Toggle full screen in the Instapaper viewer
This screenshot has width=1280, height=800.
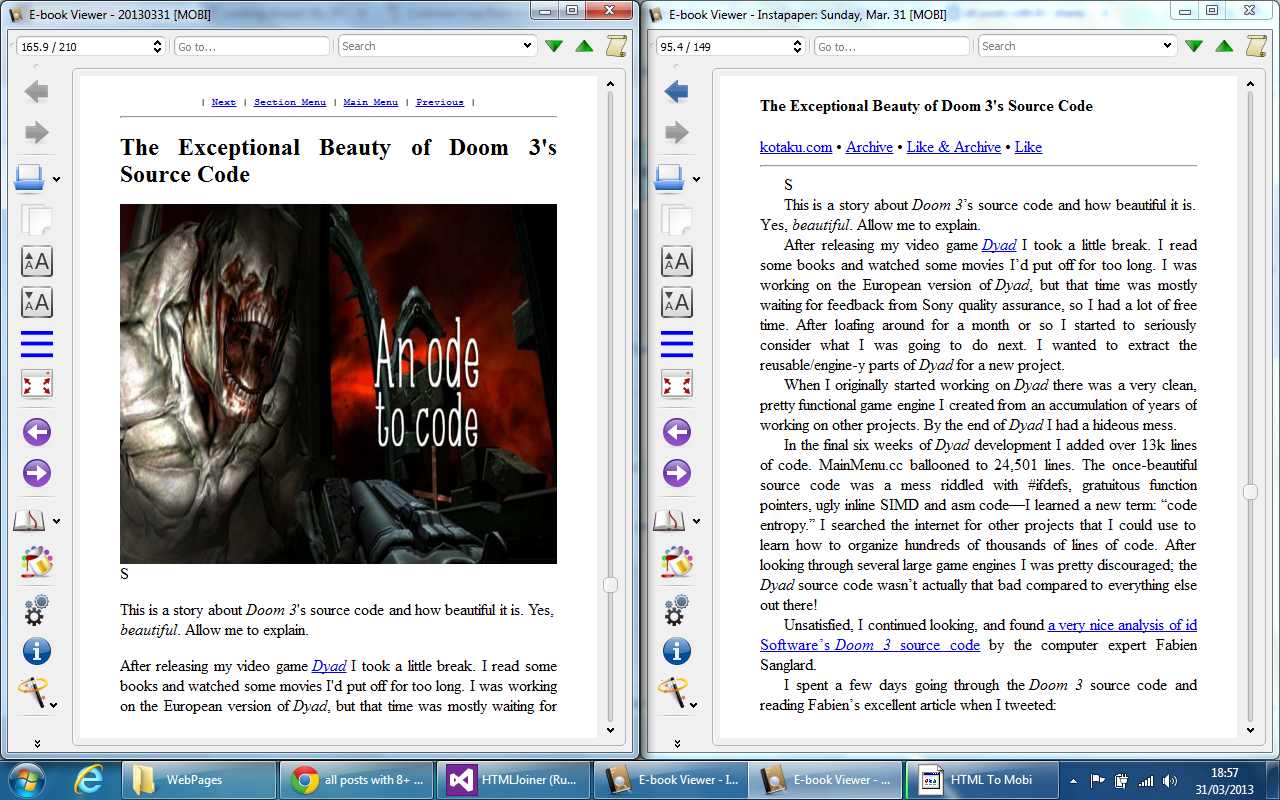coord(677,384)
